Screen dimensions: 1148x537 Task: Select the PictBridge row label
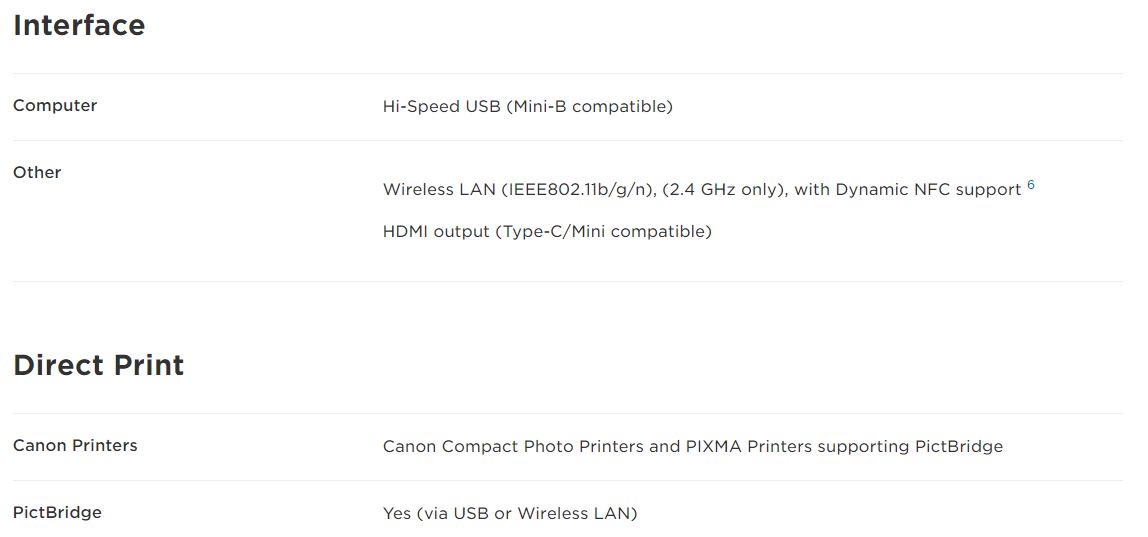click(57, 512)
